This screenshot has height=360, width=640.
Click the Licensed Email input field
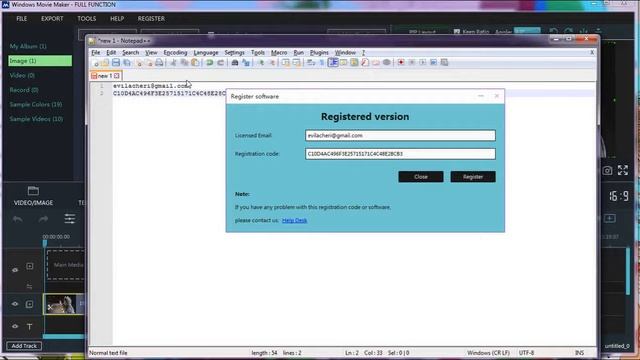point(400,136)
